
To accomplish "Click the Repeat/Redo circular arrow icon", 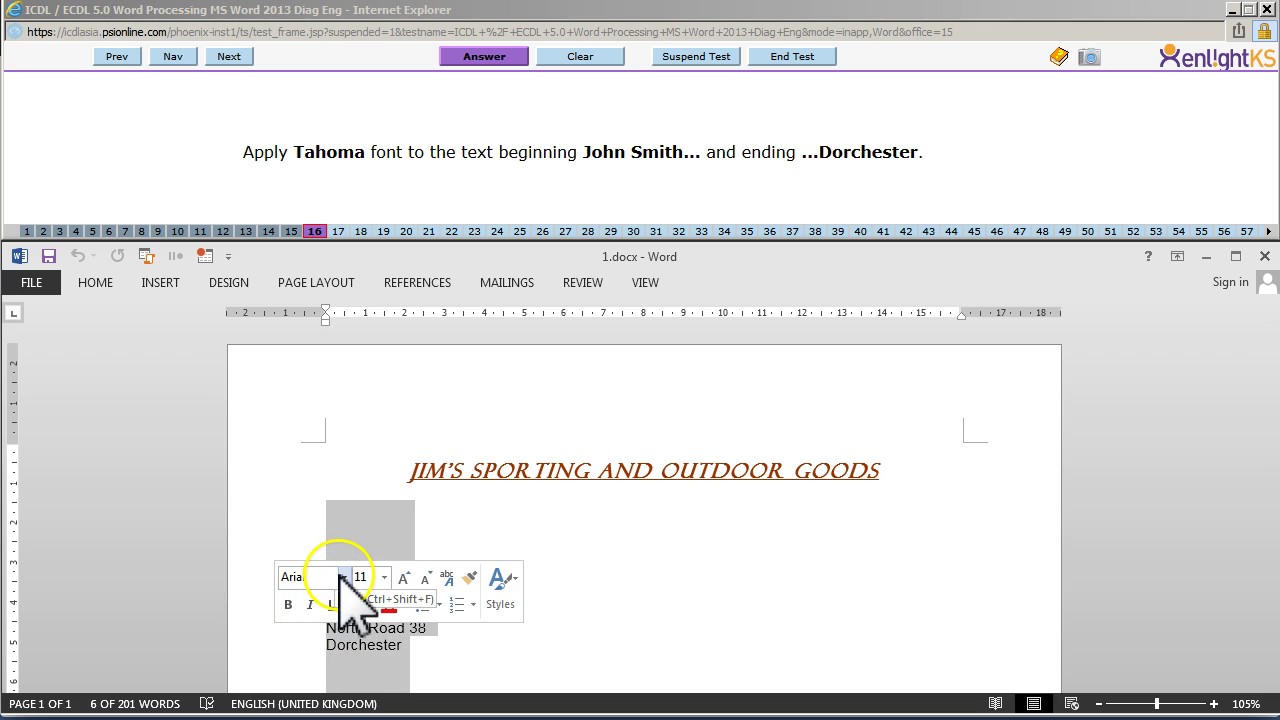I will (x=117, y=256).
